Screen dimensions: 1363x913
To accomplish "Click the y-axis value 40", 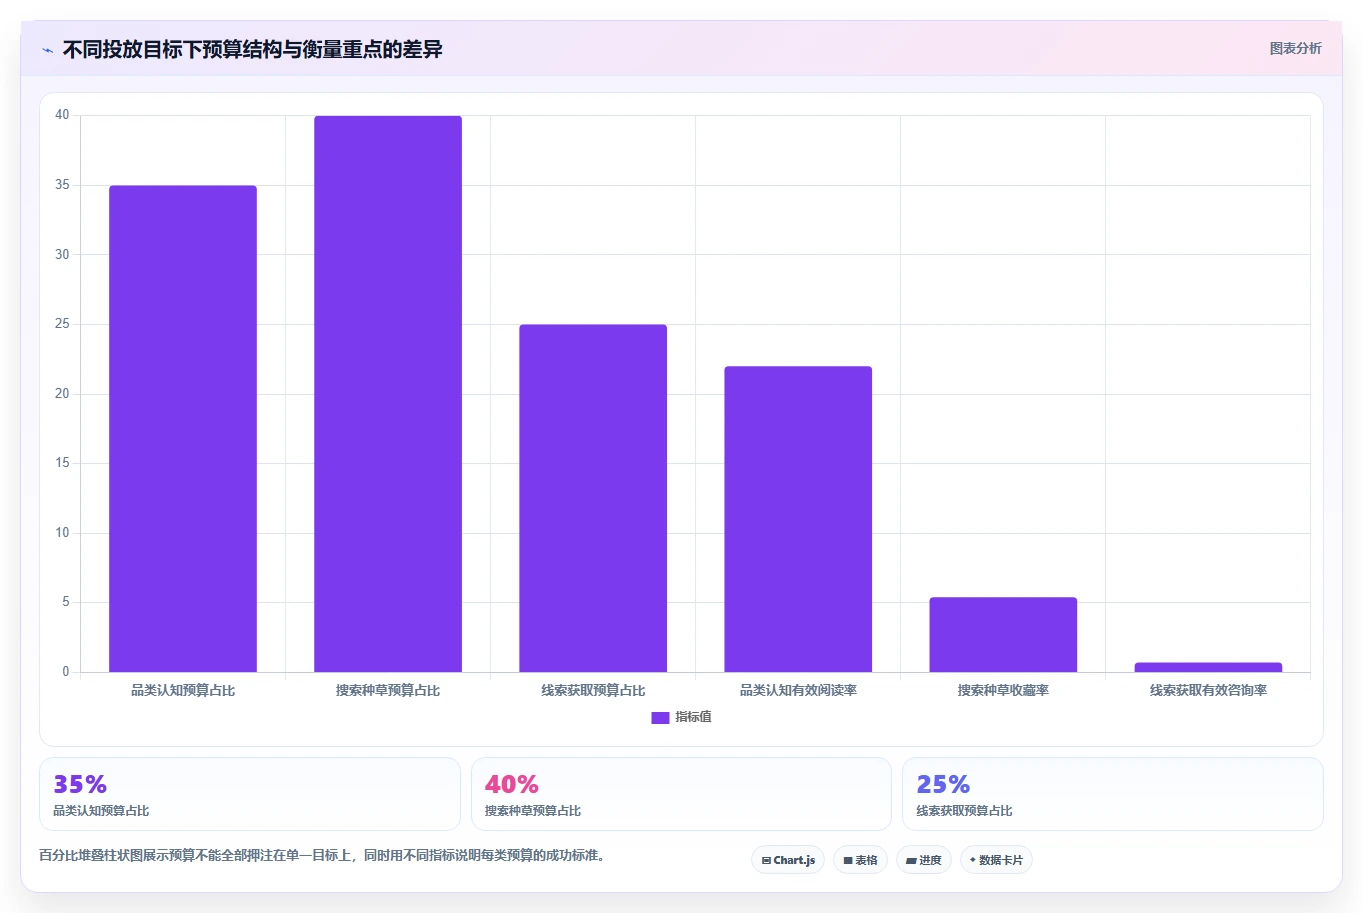I will (x=62, y=115).
